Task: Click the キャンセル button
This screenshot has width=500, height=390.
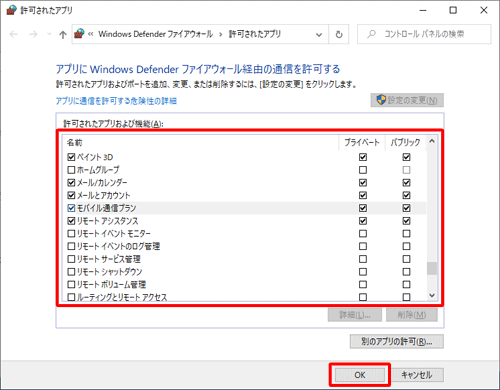Action: coord(417,375)
